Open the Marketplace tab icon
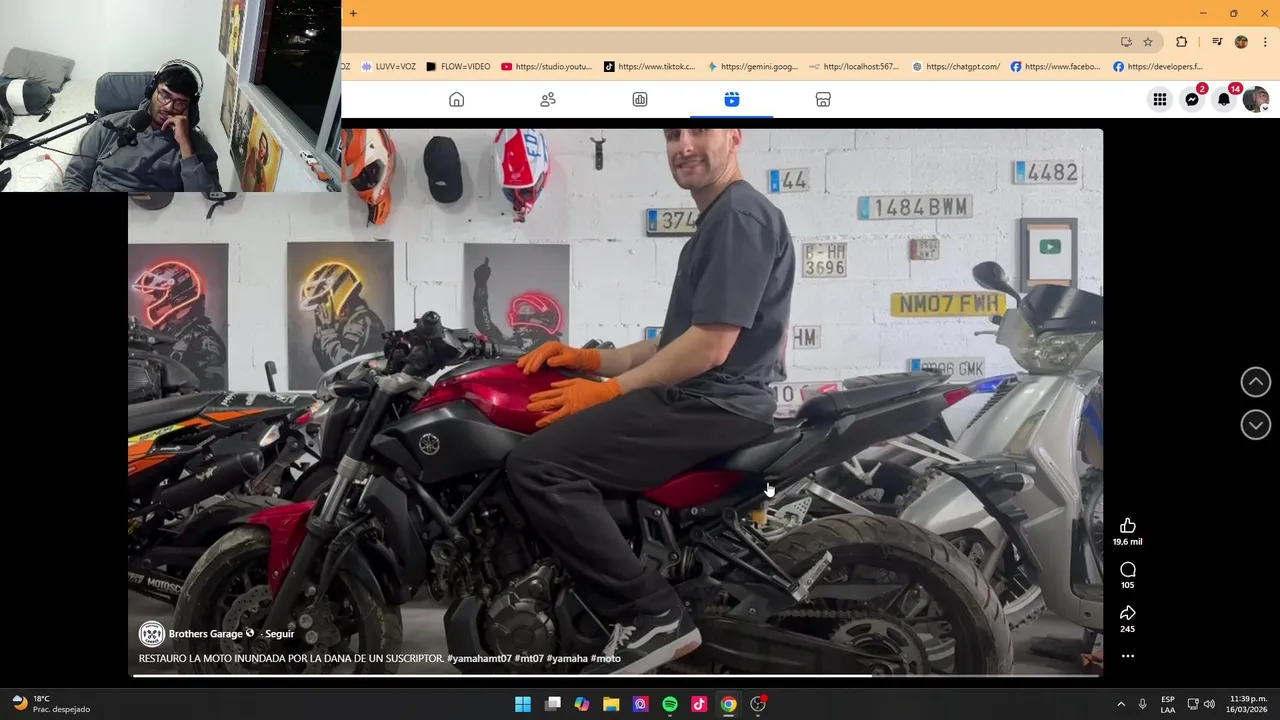Image resolution: width=1280 pixels, height=720 pixels. (823, 99)
